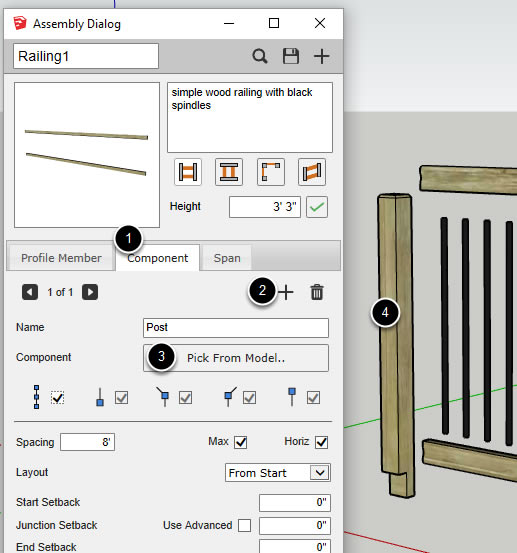
Task: Go to the next component arrow
Action: click(90, 292)
